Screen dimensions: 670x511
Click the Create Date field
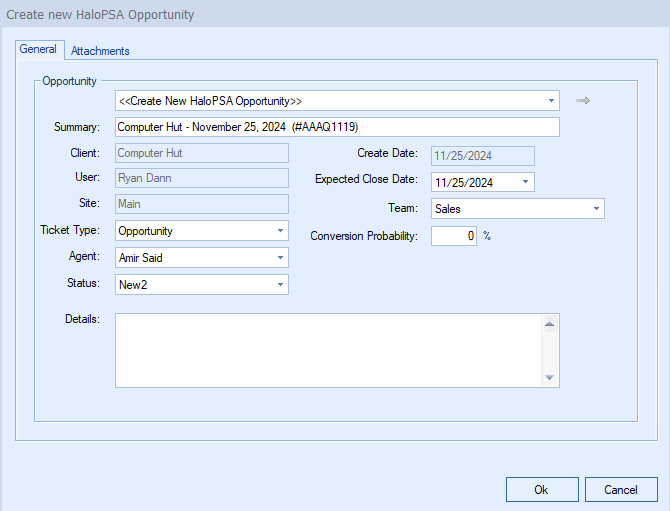click(482, 156)
